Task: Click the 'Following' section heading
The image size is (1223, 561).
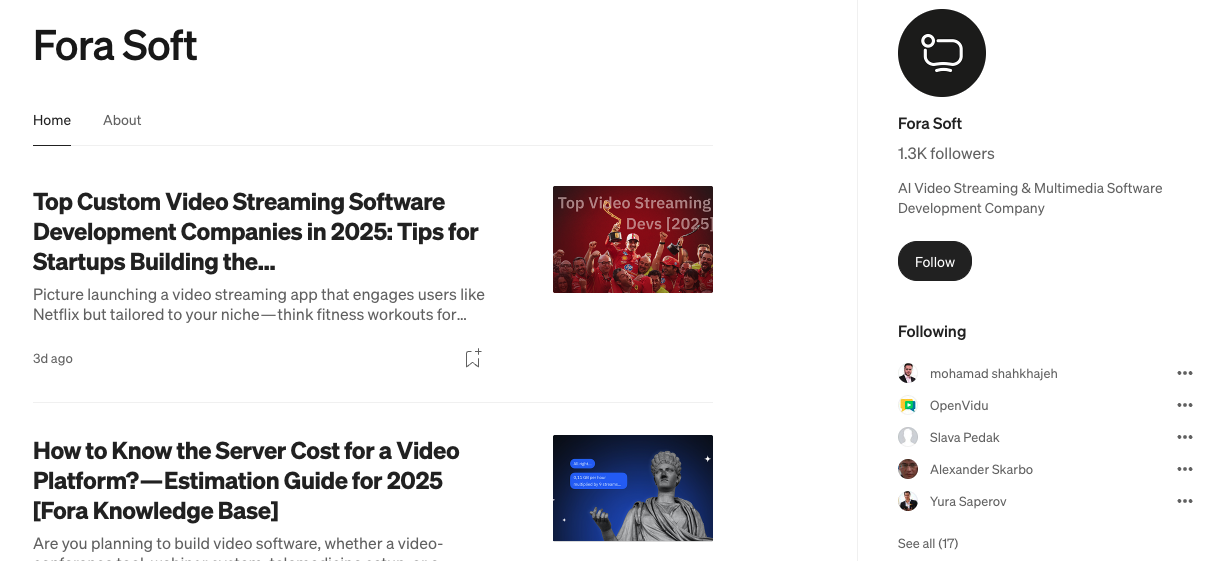Action: [x=932, y=331]
